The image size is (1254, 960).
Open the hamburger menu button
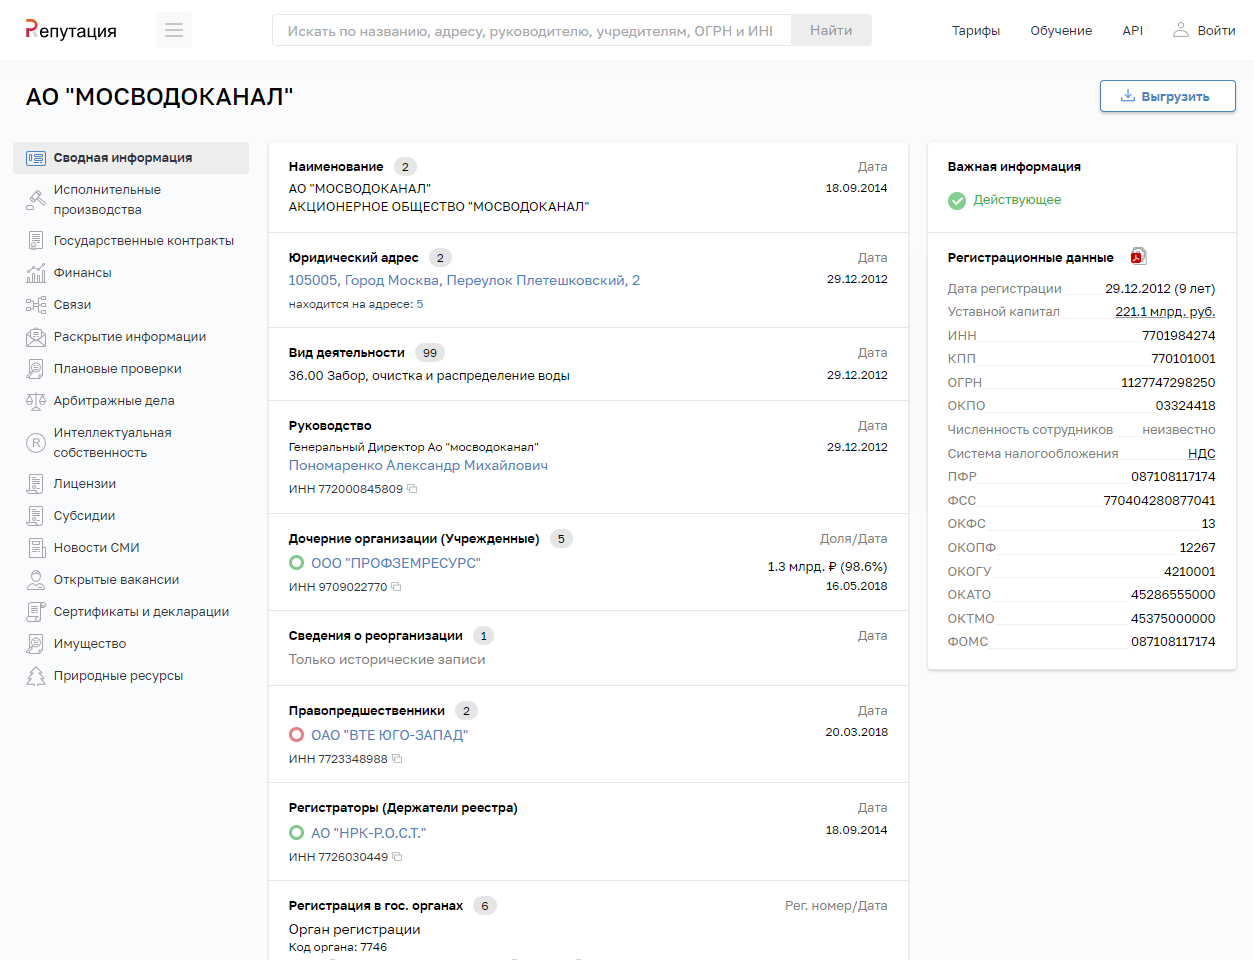tap(174, 30)
